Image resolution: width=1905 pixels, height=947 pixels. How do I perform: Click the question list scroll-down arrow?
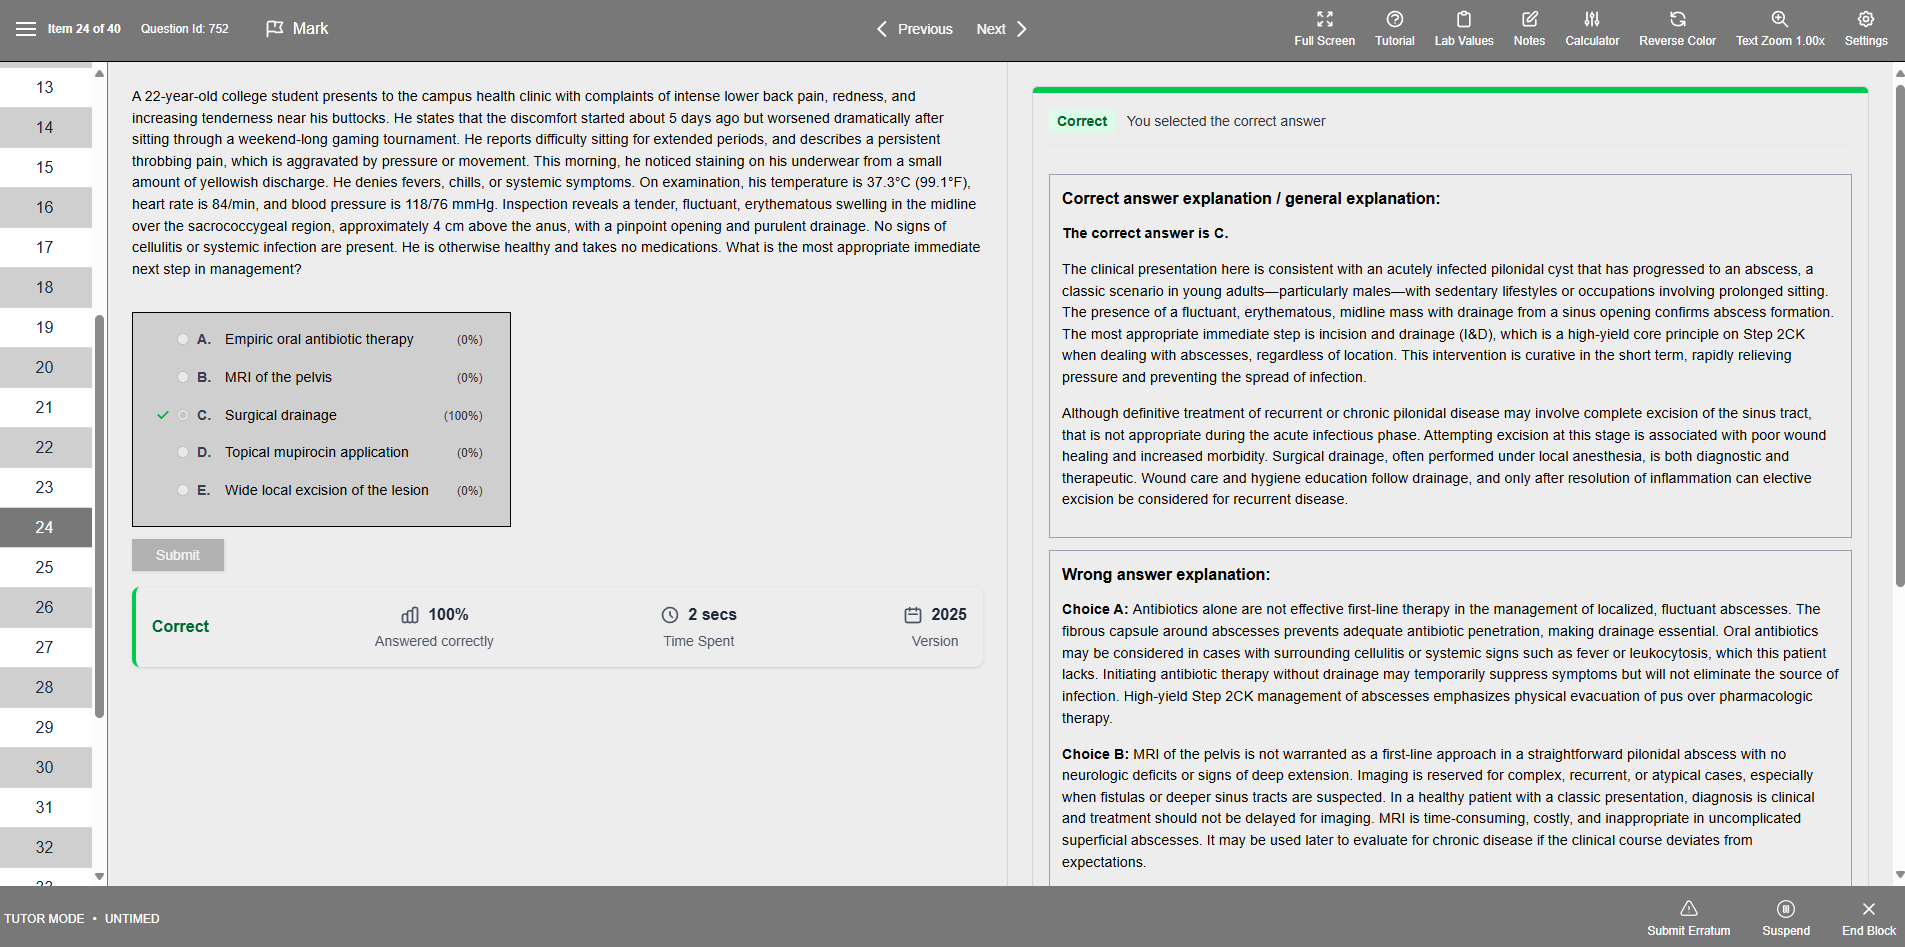pos(99,876)
